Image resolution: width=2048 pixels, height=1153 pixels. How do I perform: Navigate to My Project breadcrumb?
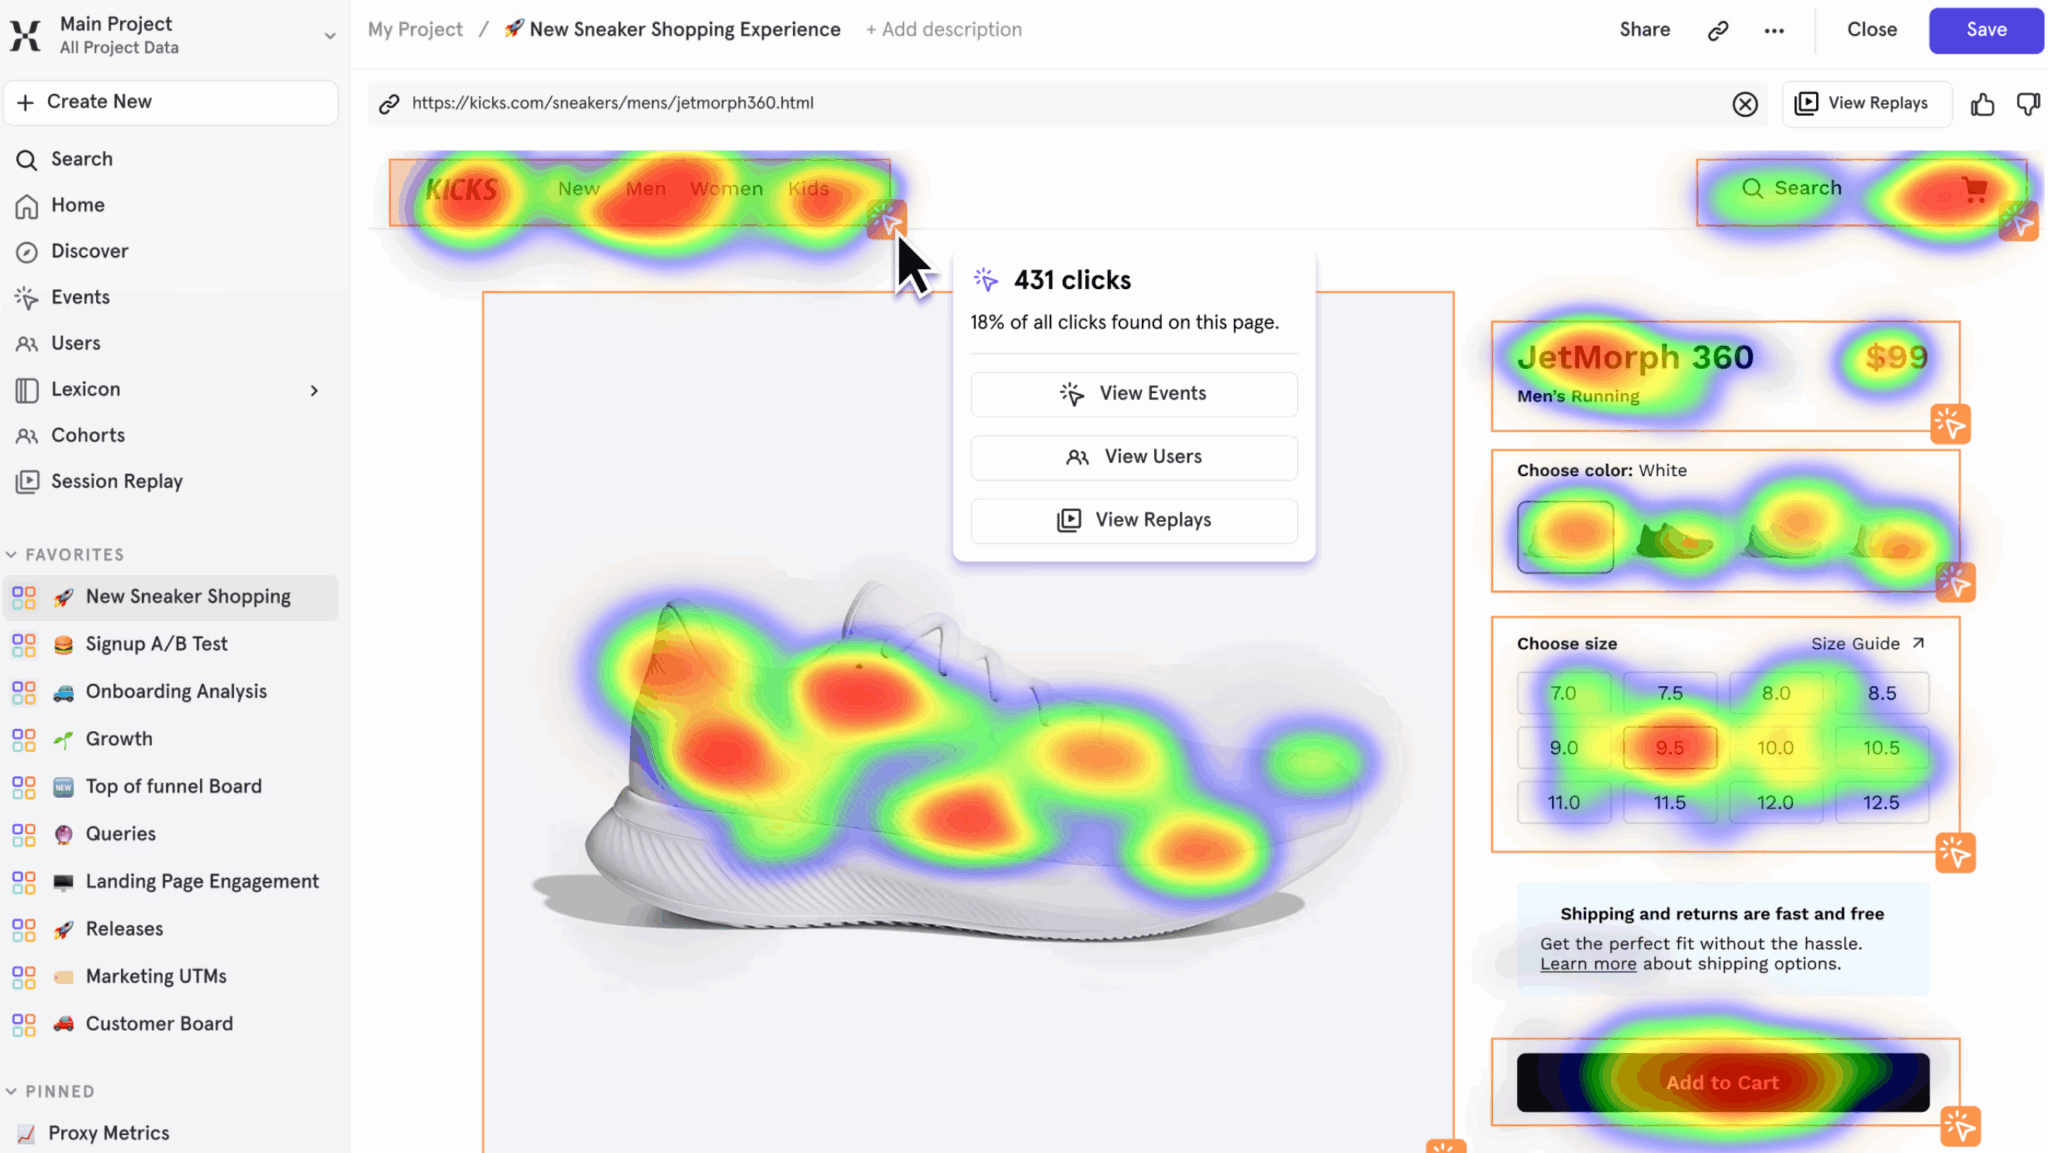(415, 29)
